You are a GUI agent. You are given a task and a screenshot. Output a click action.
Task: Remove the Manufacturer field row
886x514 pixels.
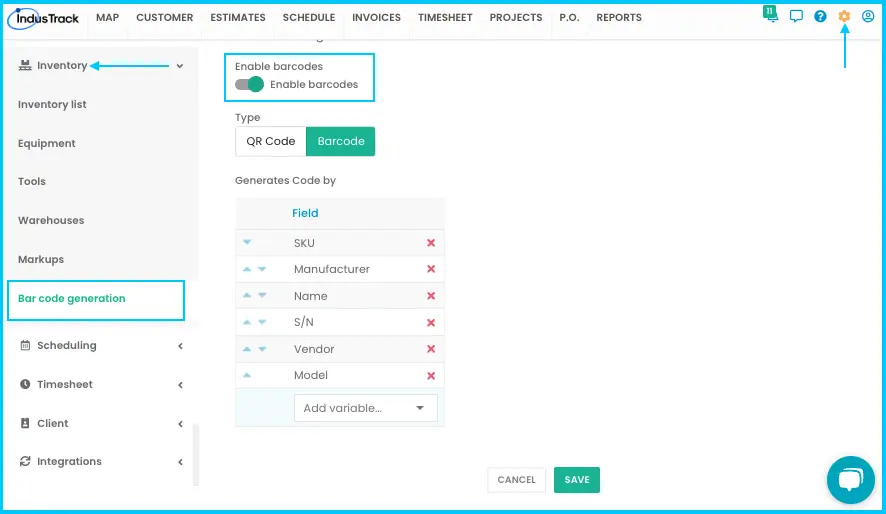[x=431, y=269]
